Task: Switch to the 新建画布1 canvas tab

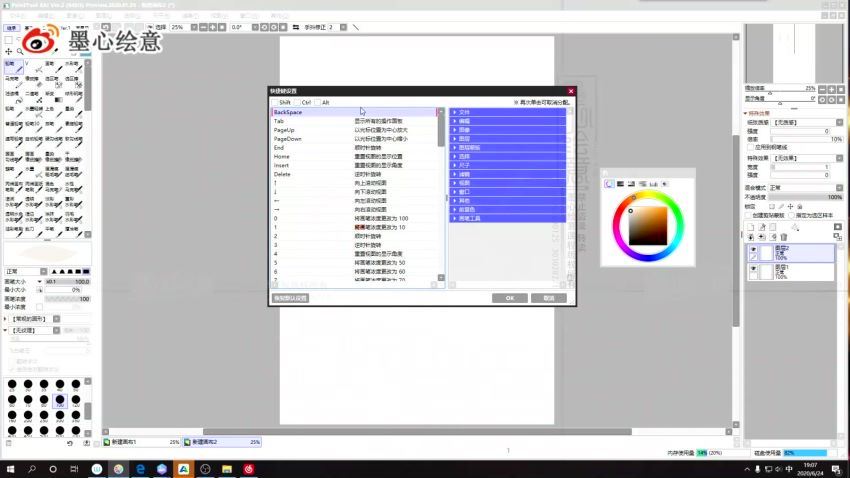Action: [140, 441]
